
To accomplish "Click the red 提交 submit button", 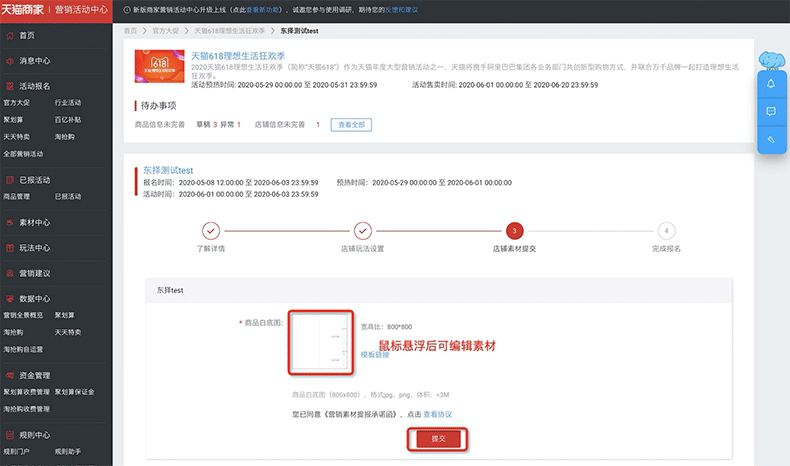I will click(437, 438).
